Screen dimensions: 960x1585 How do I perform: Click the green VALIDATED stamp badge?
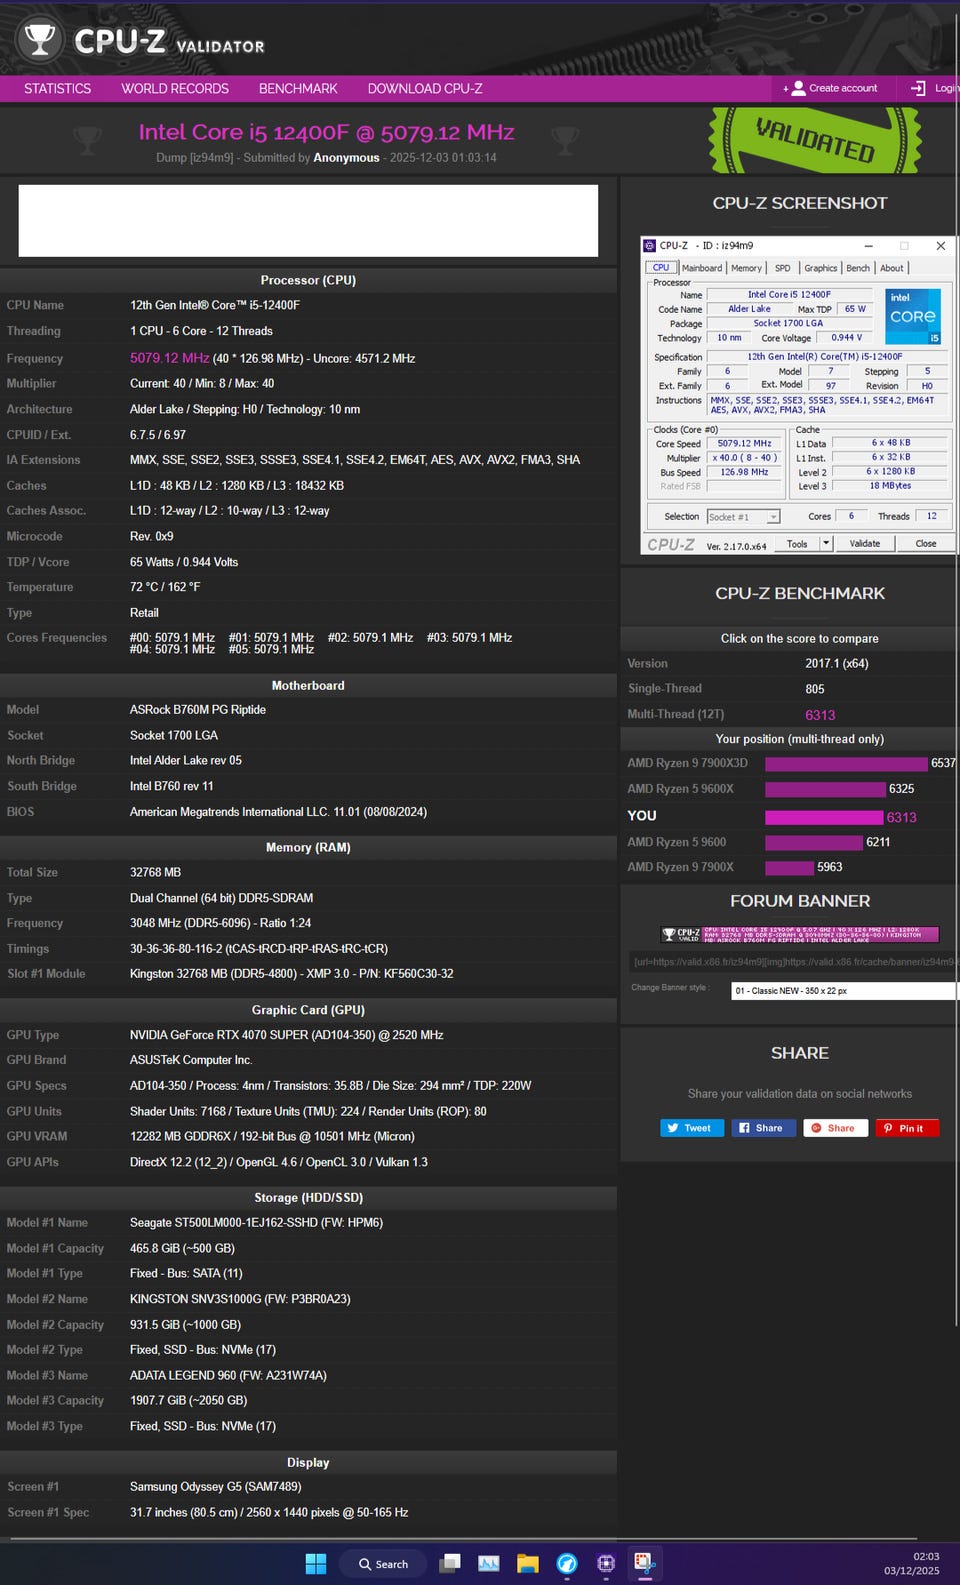[x=814, y=140]
